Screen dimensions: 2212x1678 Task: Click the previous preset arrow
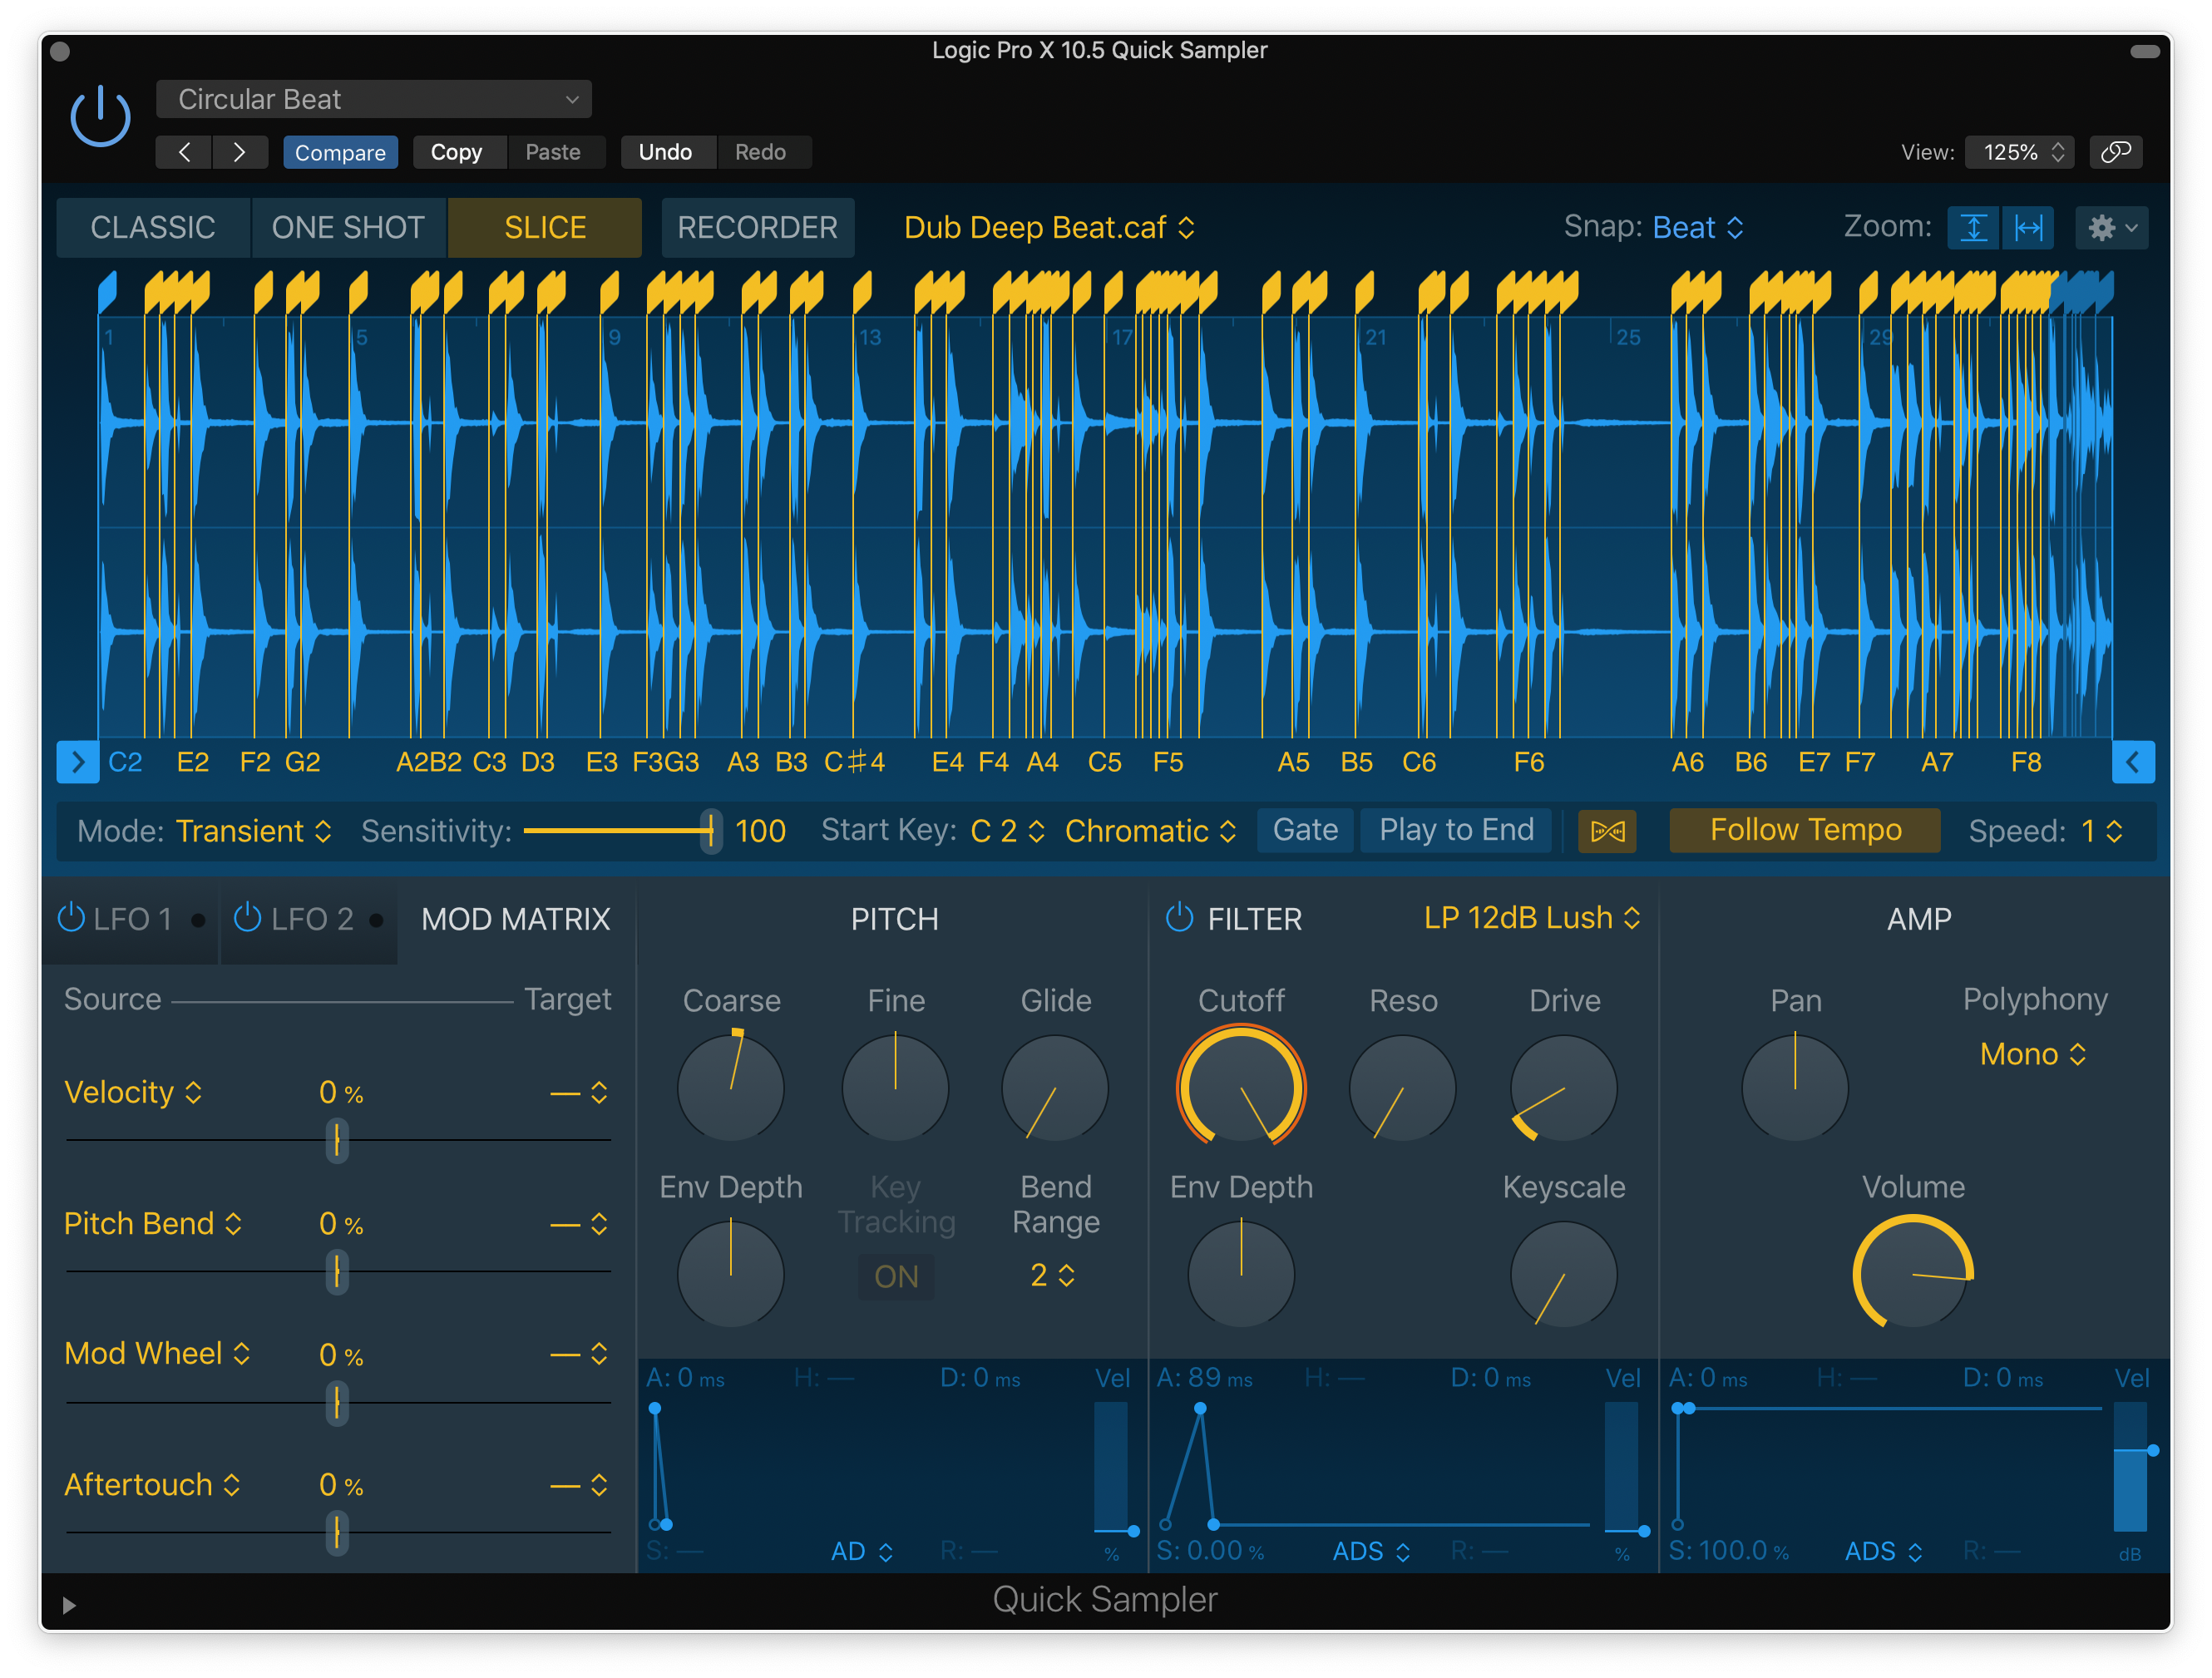coord(185,152)
